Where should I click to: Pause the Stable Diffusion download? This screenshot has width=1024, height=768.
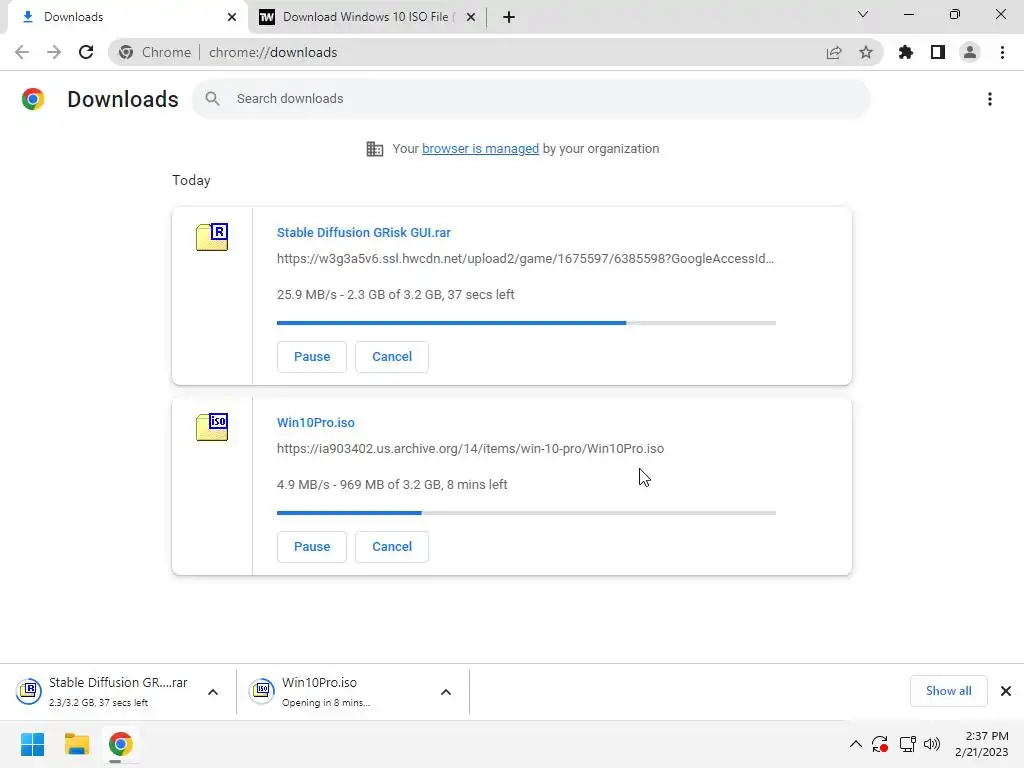(312, 357)
